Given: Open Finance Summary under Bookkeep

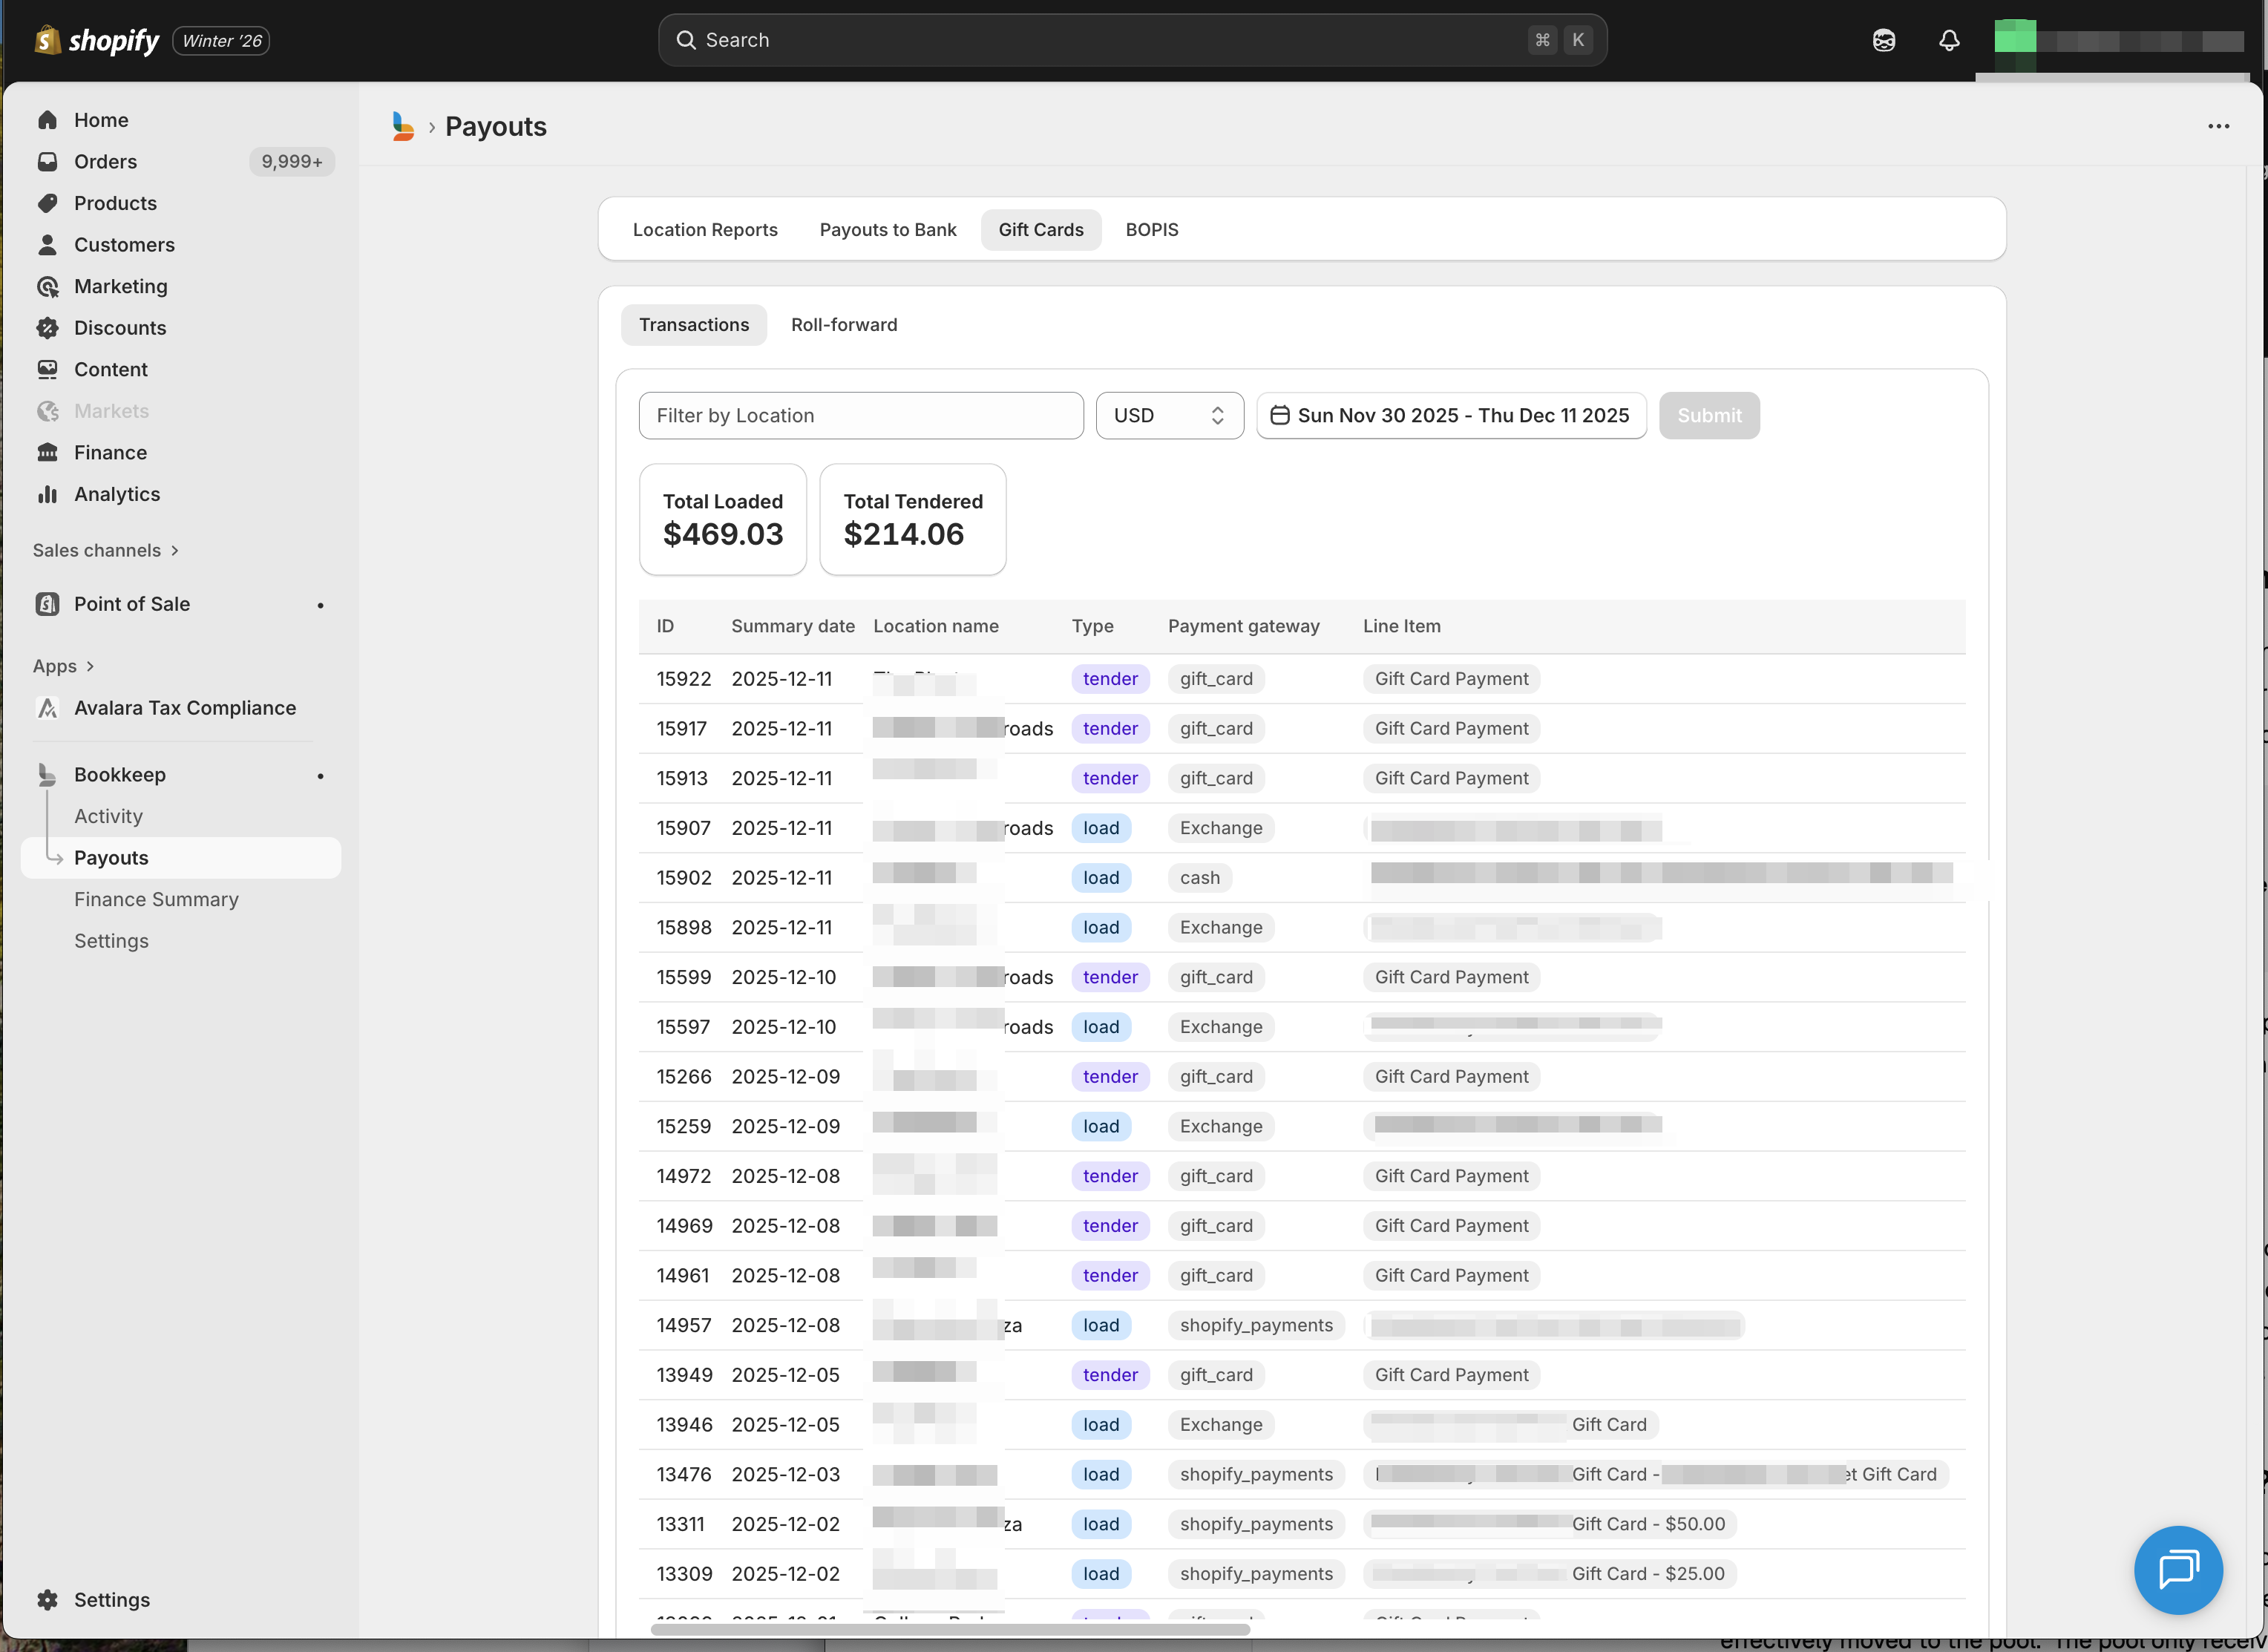Looking at the screenshot, I should point(156,898).
